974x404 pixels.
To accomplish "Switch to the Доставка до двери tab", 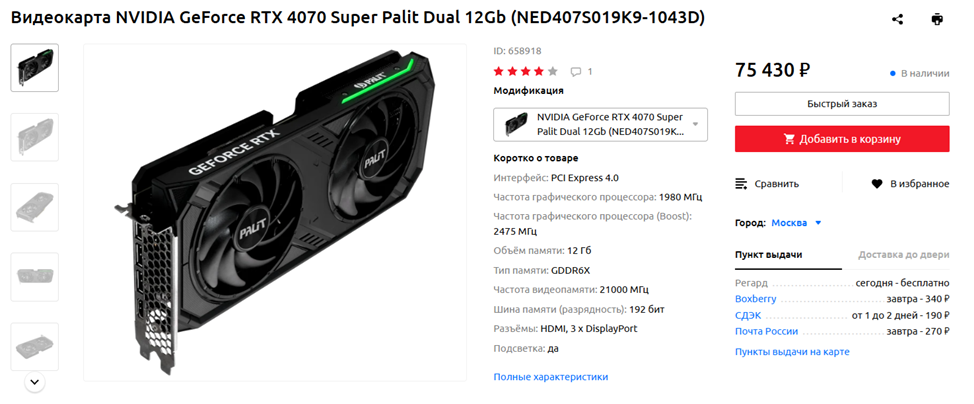I will [x=903, y=255].
